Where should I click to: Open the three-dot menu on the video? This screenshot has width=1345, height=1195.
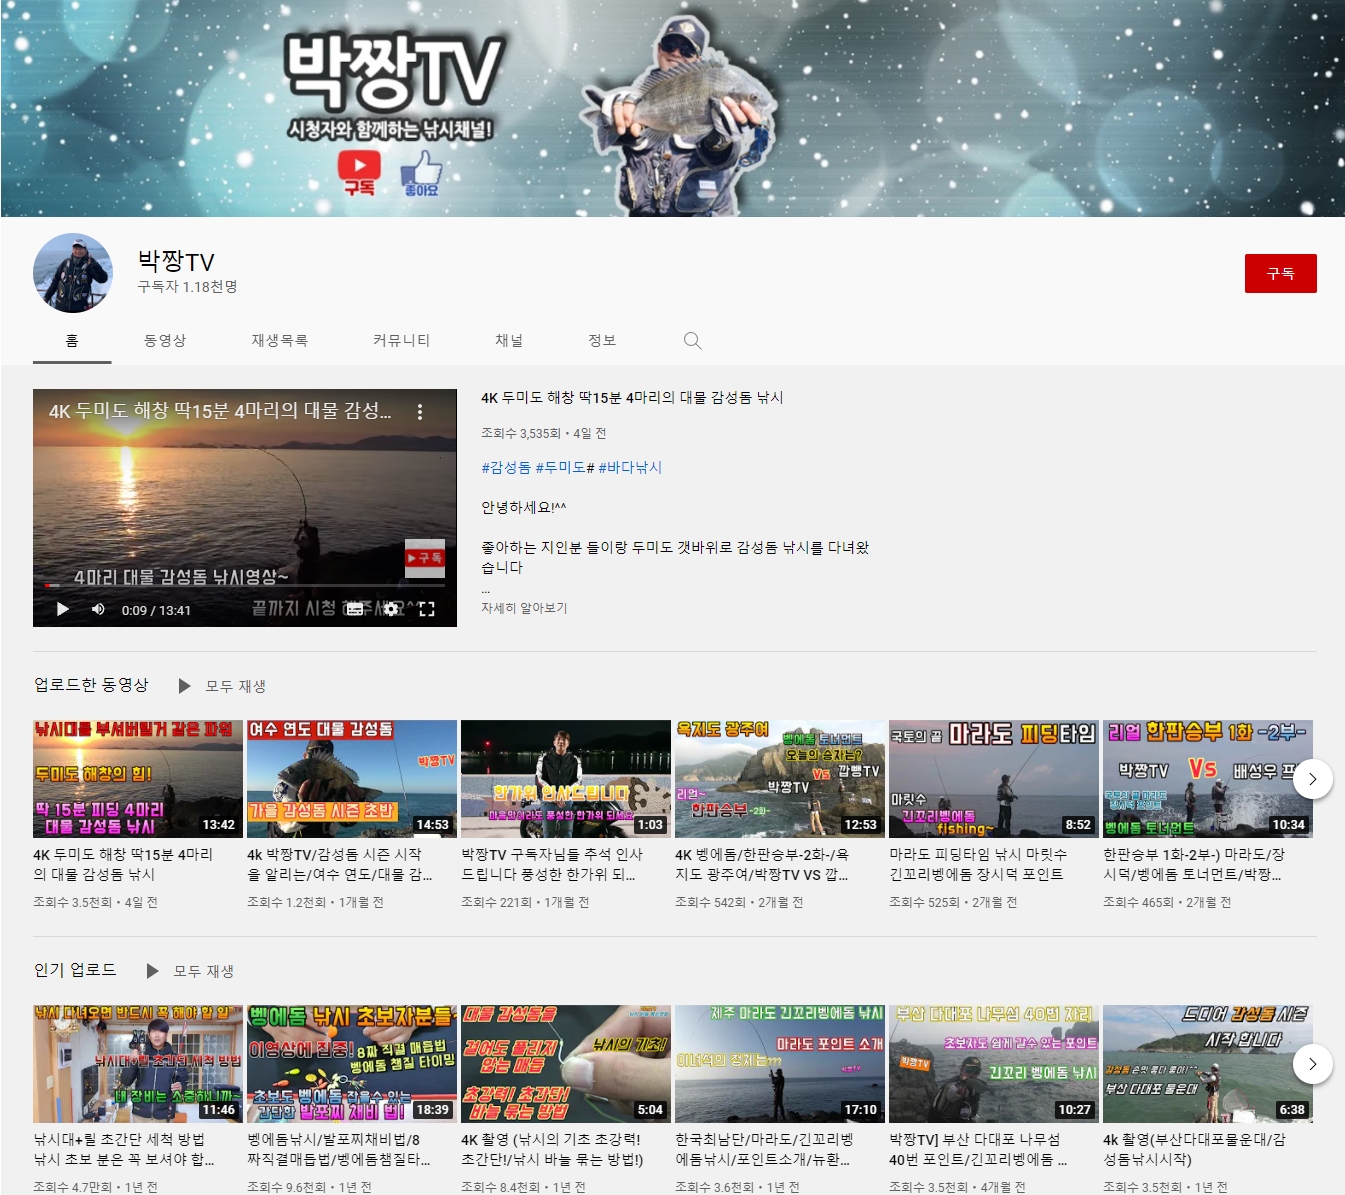tap(420, 412)
